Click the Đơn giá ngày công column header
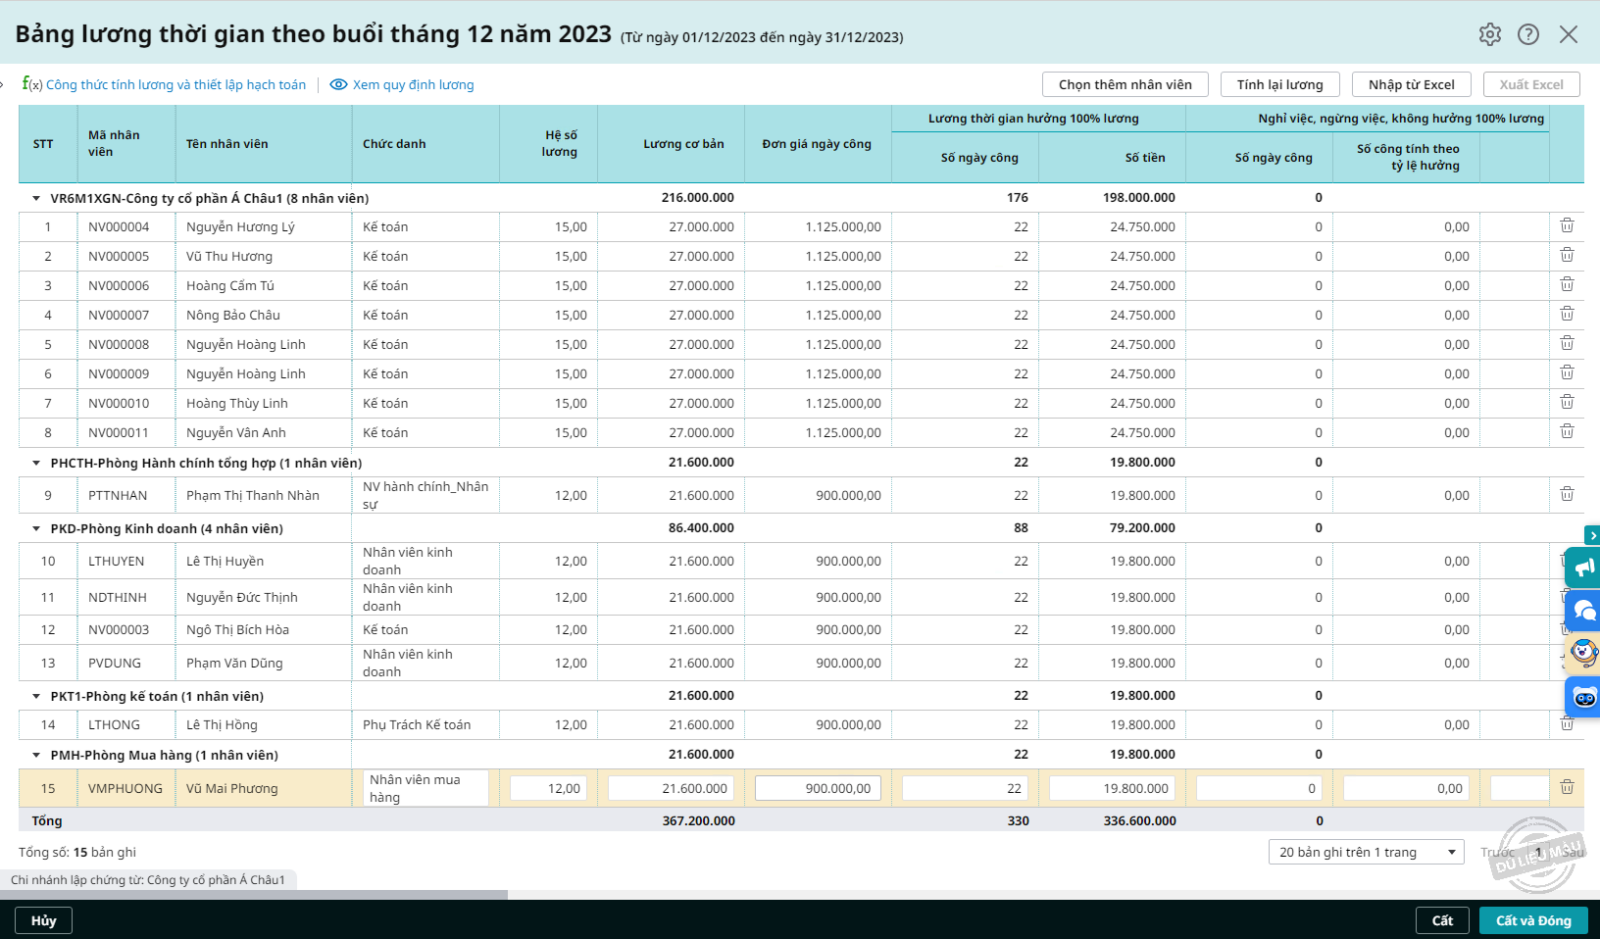The width and height of the screenshot is (1600, 939). (818, 144)
